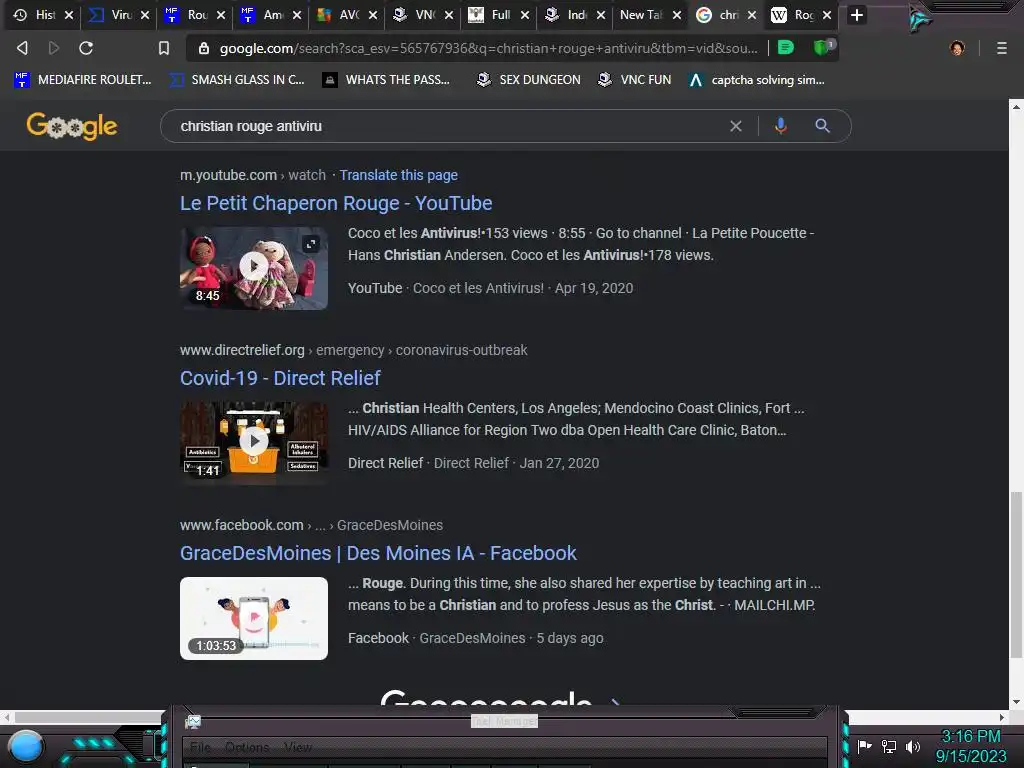Image resolution: width=1024 pixels, height=768 pixels.
Task: Click the m.youtube.com › watch breadcrumb
Action: (253, 175)
